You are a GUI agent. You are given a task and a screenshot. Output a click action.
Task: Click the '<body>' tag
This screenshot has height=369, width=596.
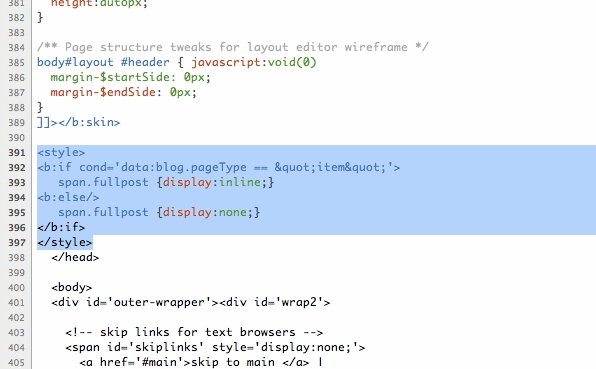click(72, 287)
